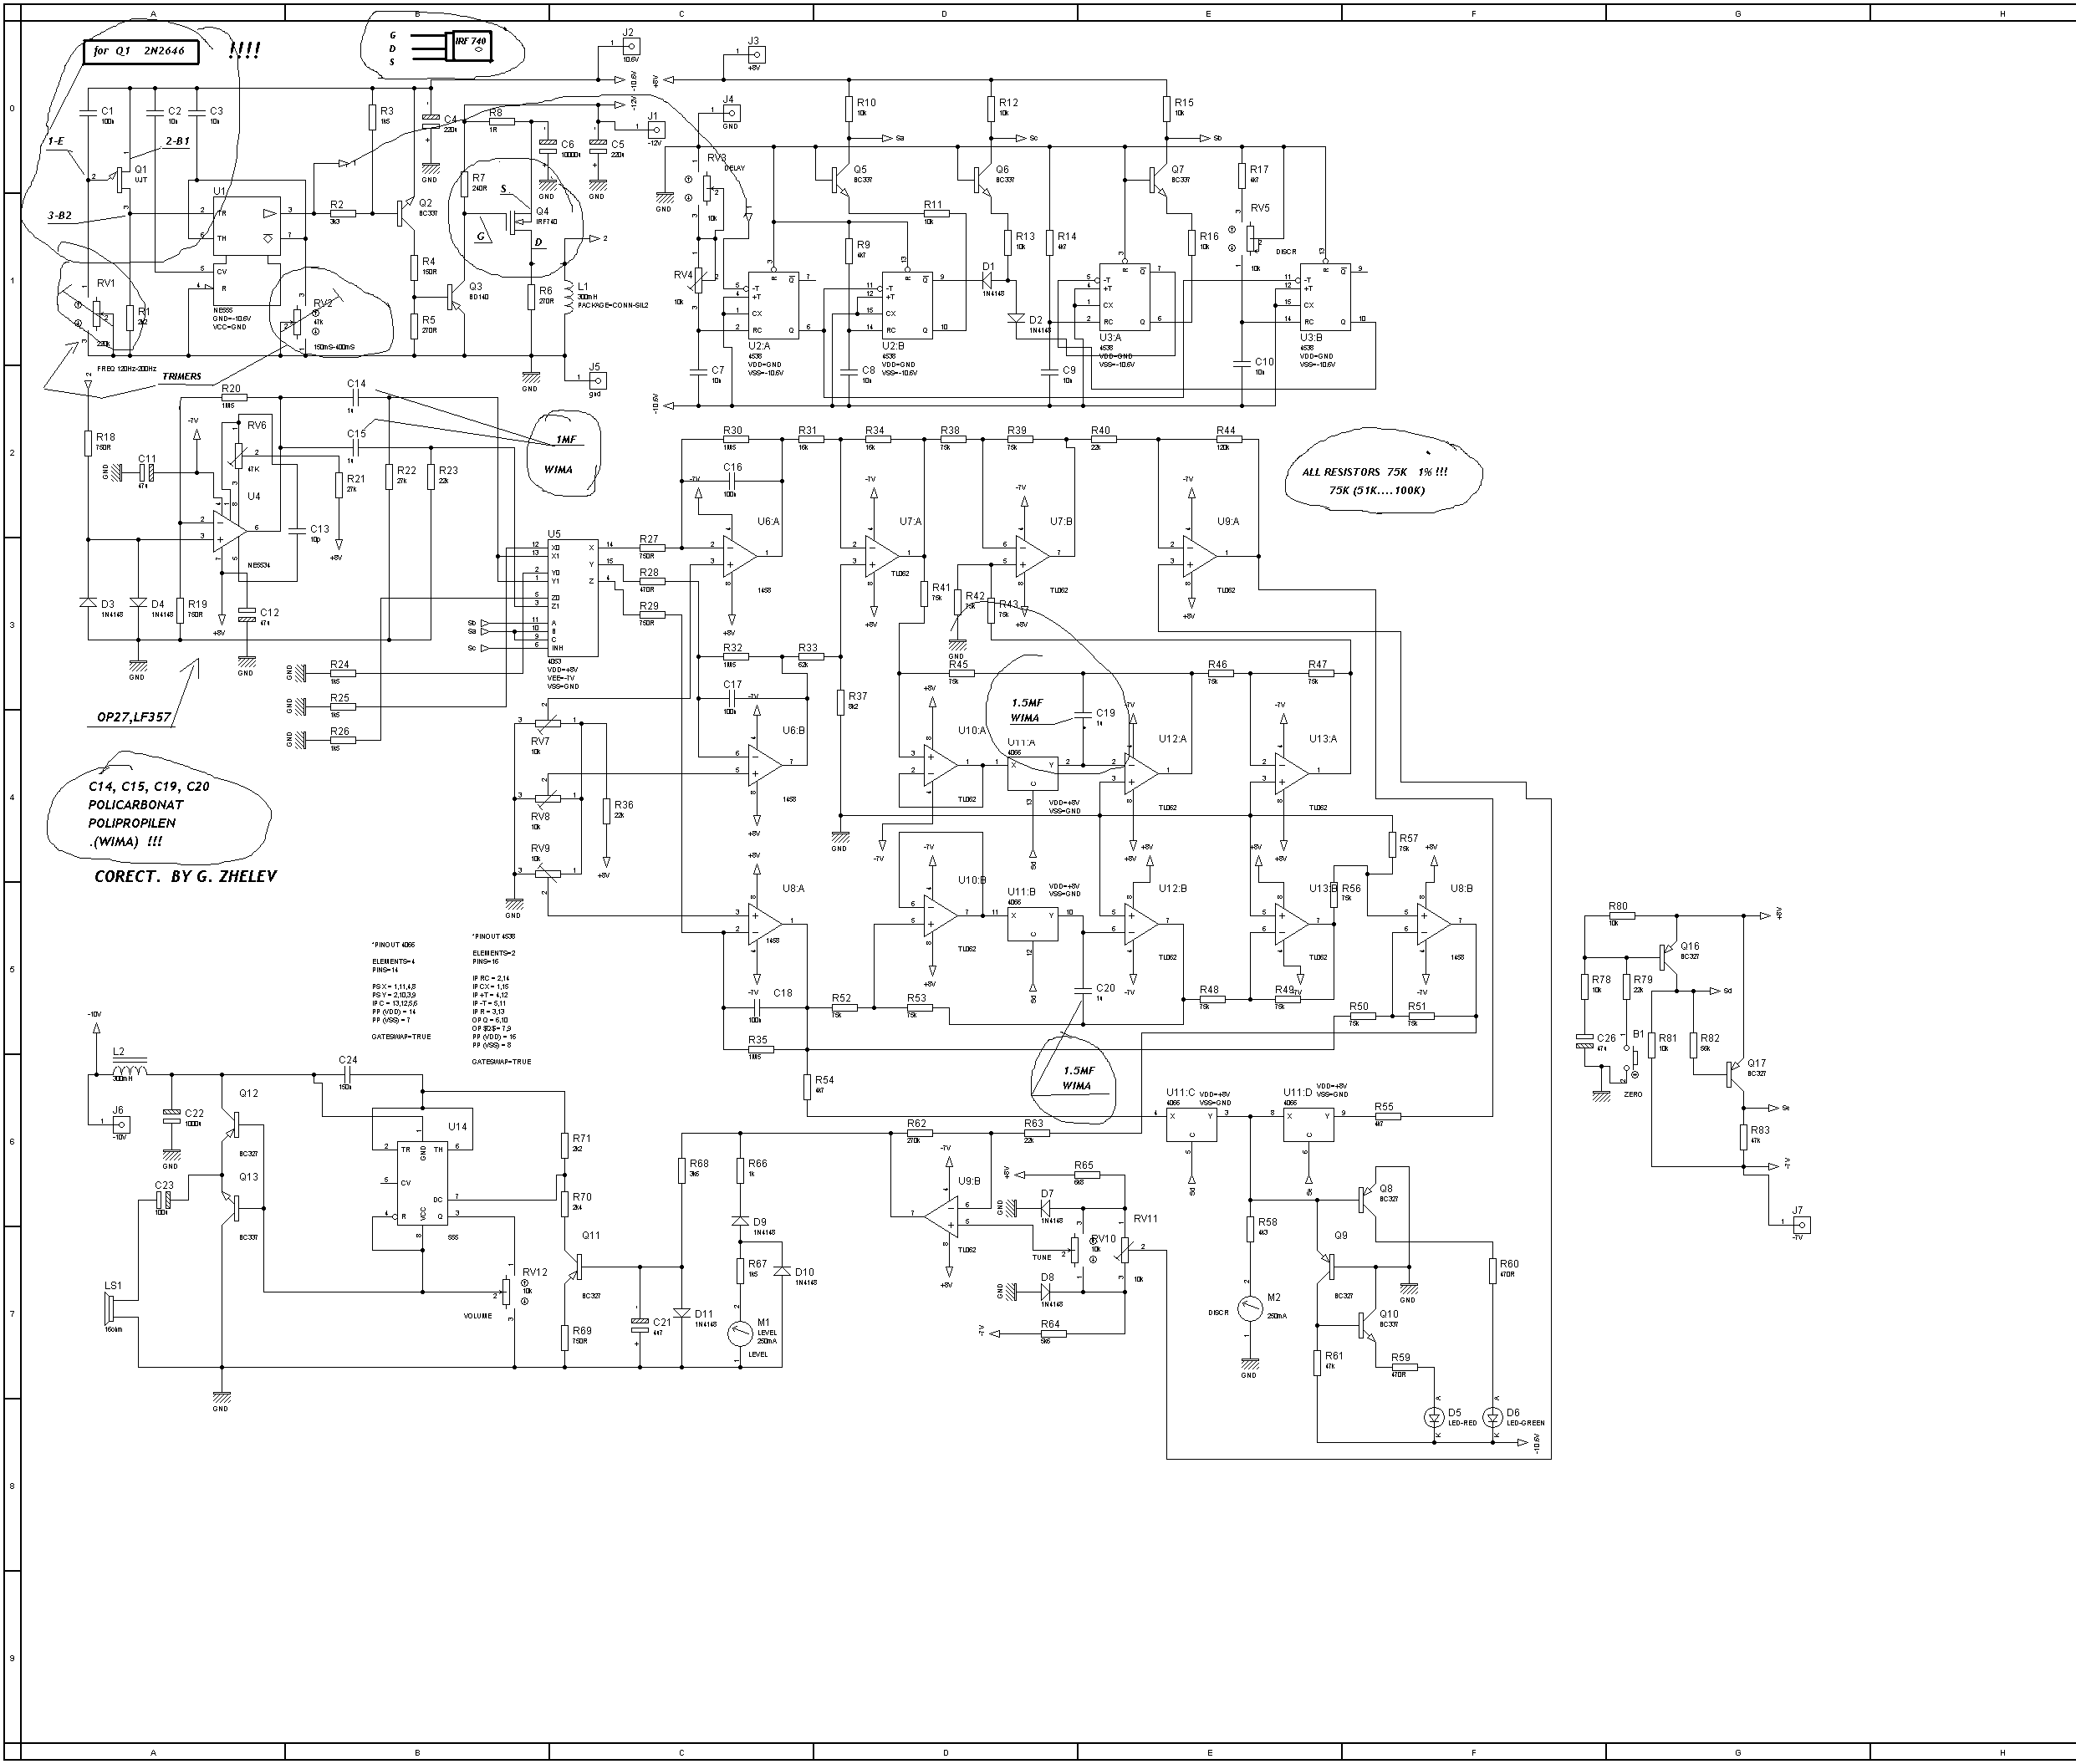The height and width of the screenshot is (1764, 2076).
Task: Click the "150mS-400mS" label near RV2
Action: 334,347
